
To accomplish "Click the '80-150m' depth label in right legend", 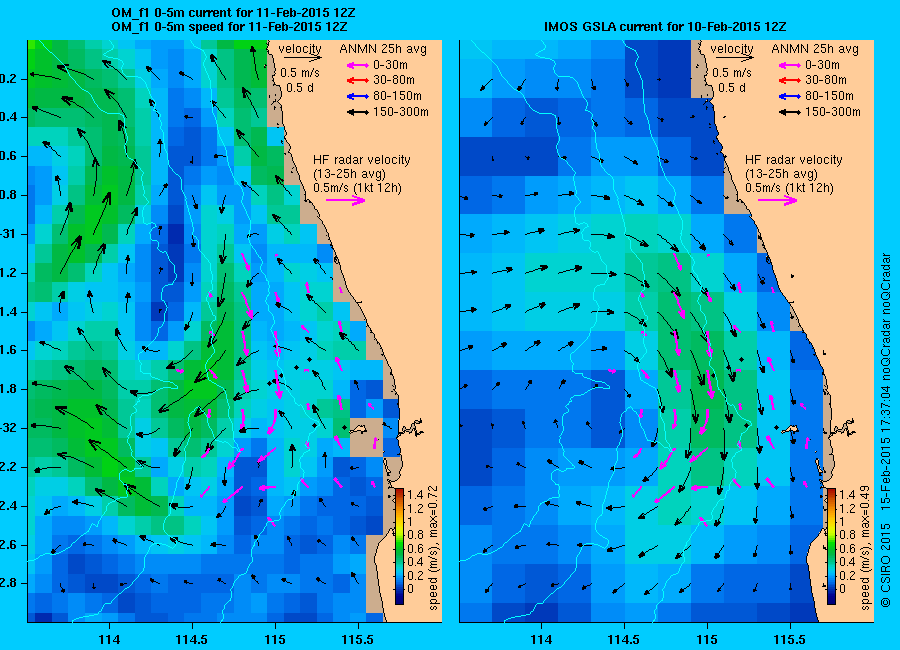I will 829,96.
